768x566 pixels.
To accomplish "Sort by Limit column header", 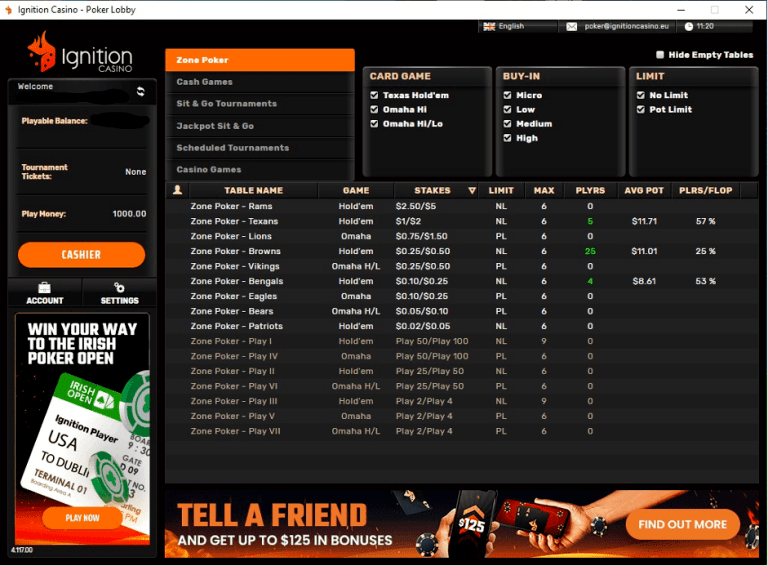I will point(501,190).
